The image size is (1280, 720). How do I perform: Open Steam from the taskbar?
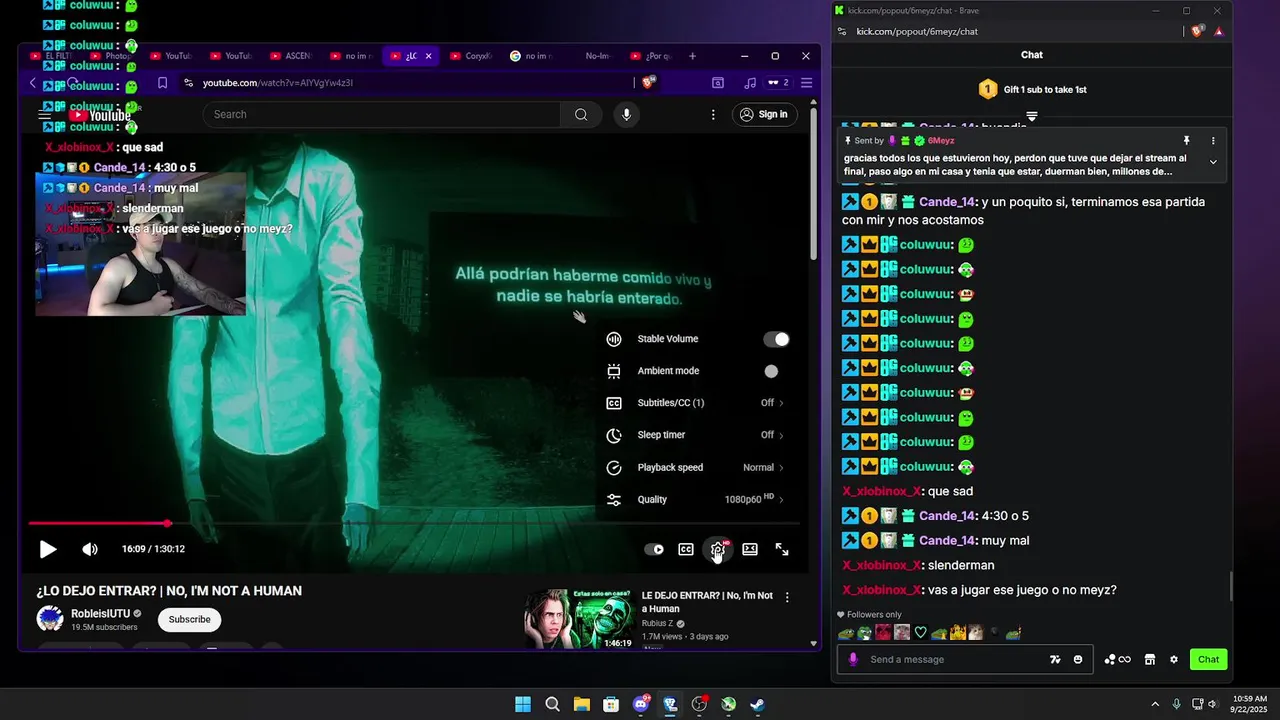[x=758, y=704]
